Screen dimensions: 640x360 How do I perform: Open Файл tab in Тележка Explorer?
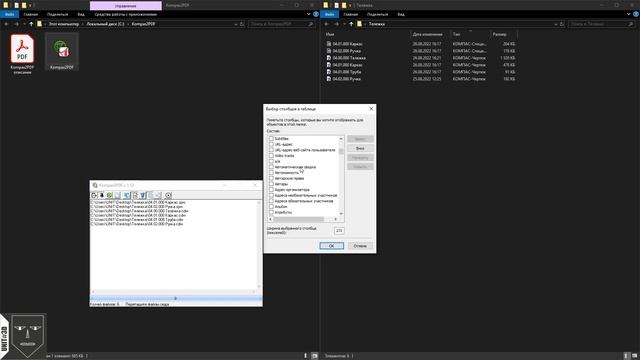tap(329, 14)
